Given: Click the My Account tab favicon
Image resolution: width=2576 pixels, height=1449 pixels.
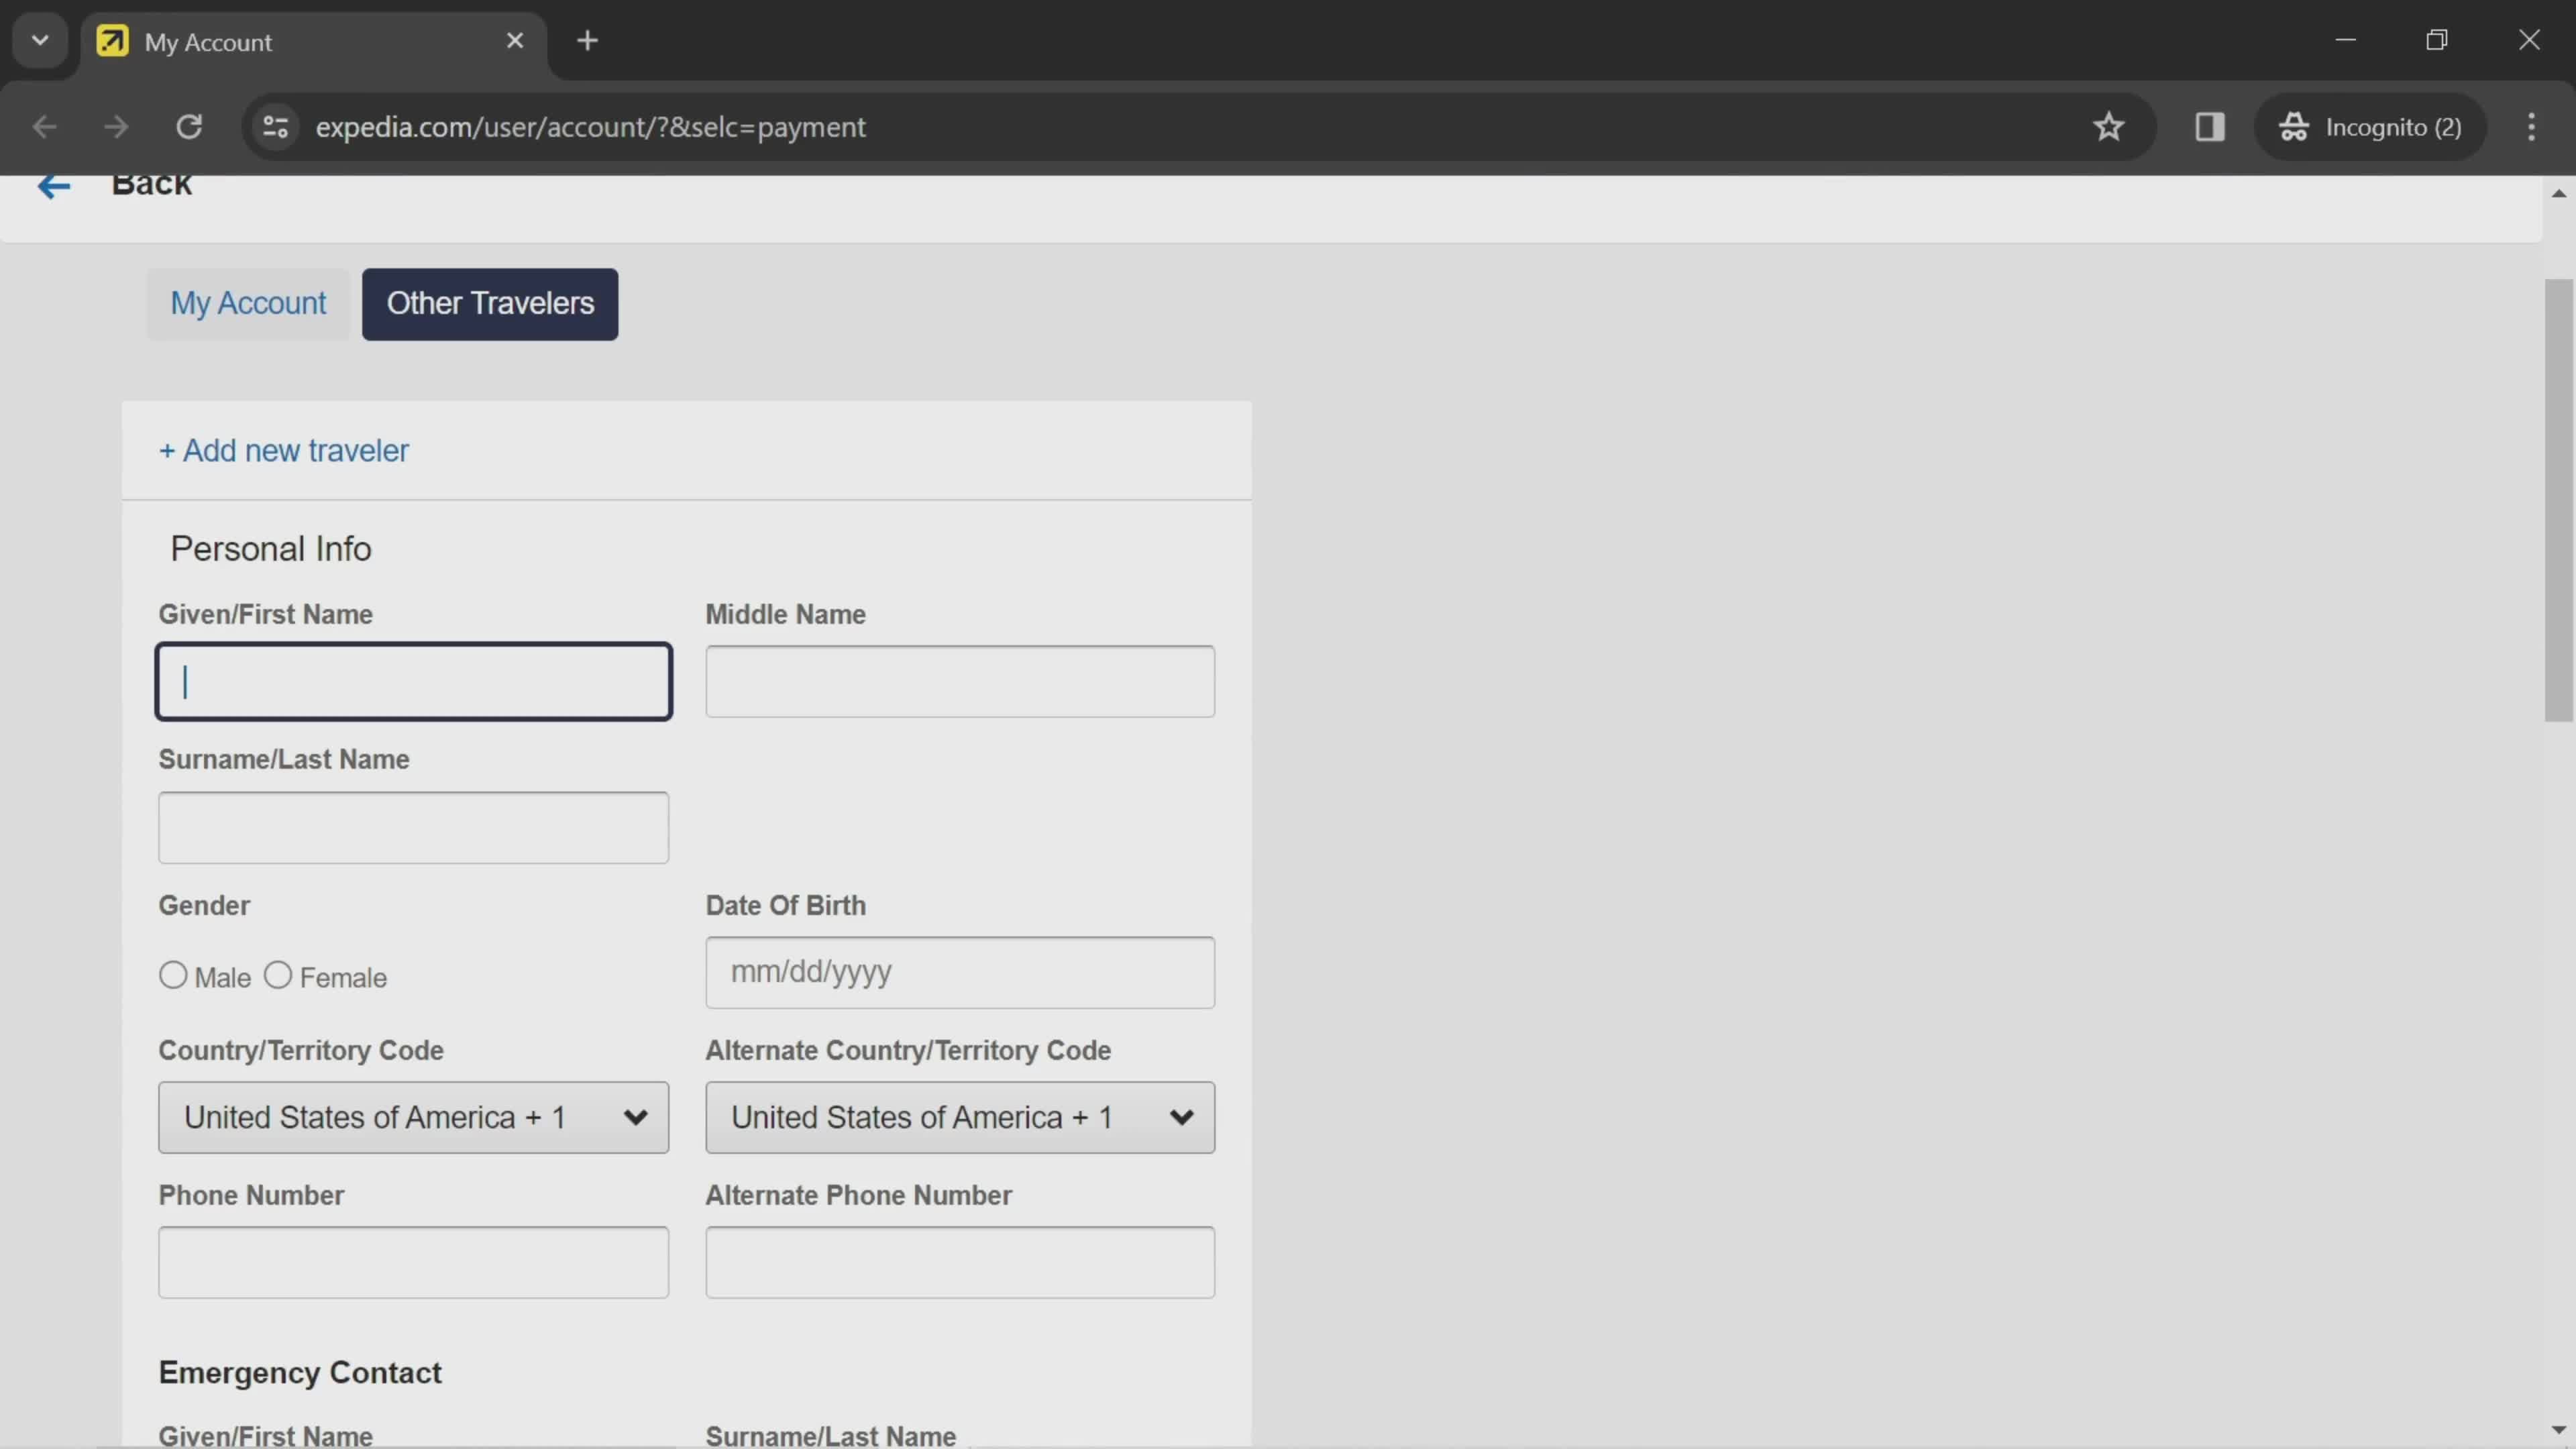Looking at the screenshot, I should click(x=112, y=41).
